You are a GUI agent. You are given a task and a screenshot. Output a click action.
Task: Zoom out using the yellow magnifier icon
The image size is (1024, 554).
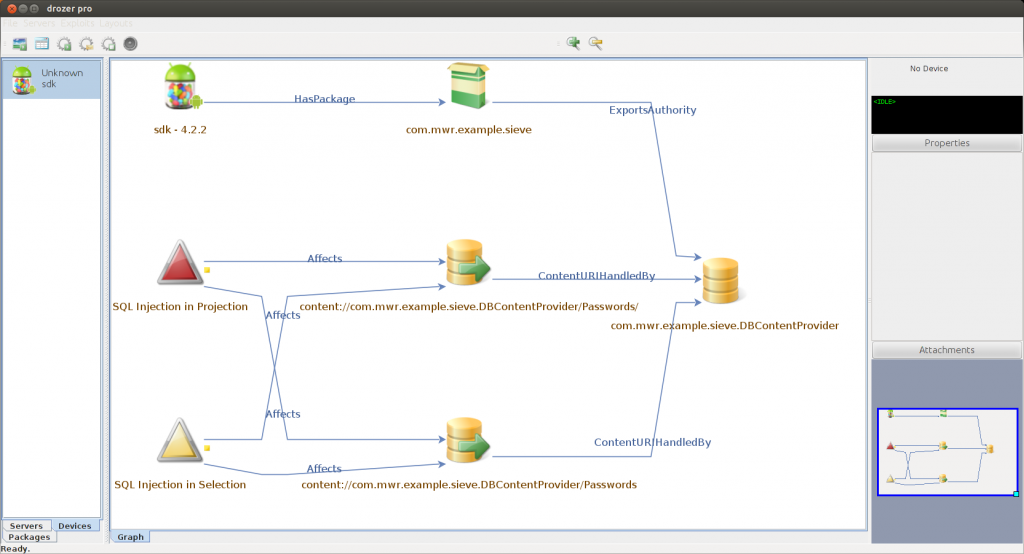pyautogui.click(x=596, y=43)
